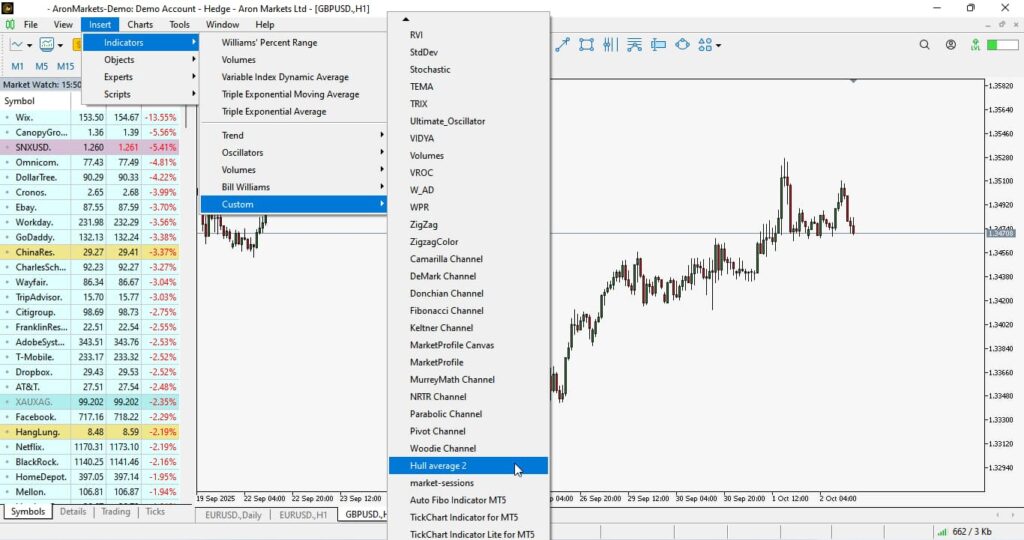Click the trendline drawing tool icon
This screenshot has height=540, width=1024.
563,45
